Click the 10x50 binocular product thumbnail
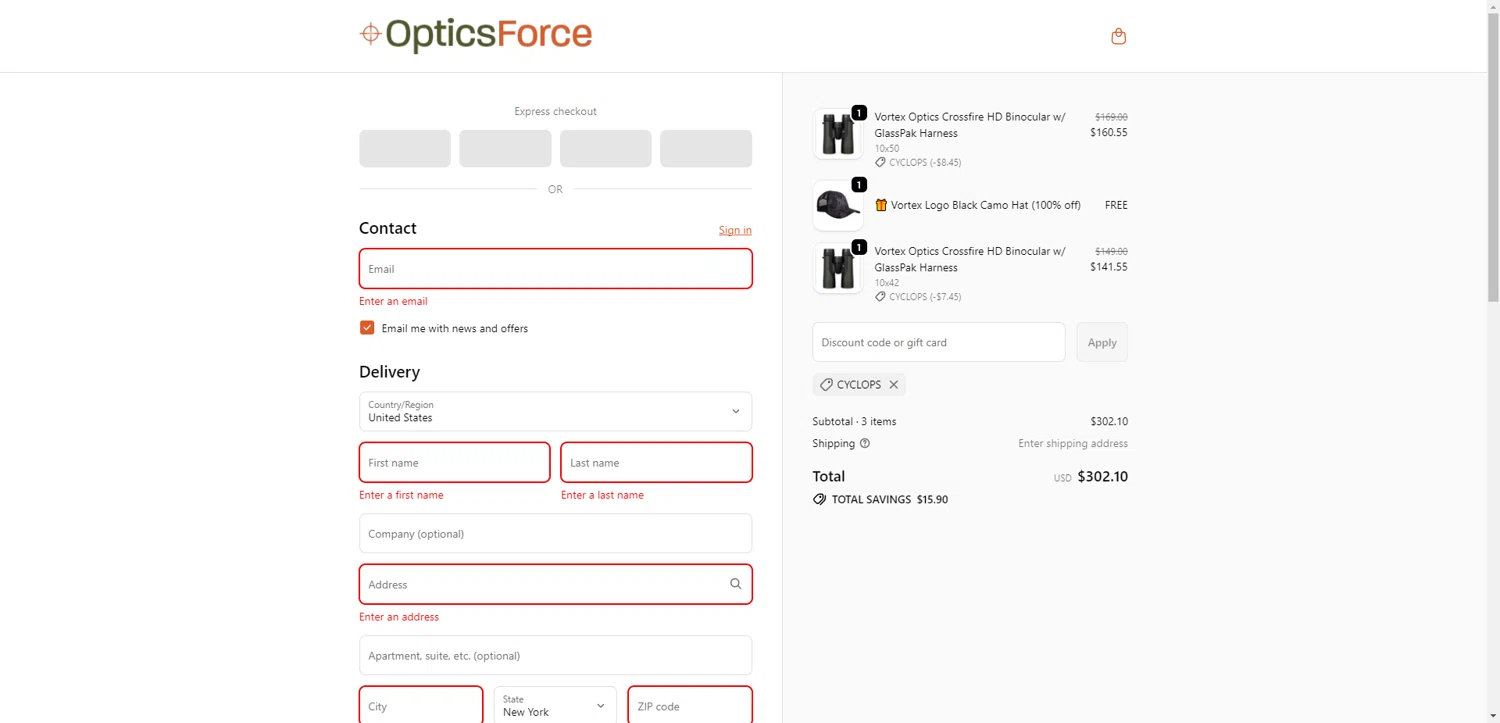The width and height of the screenshot is (1500, 723). pos(838,133)
